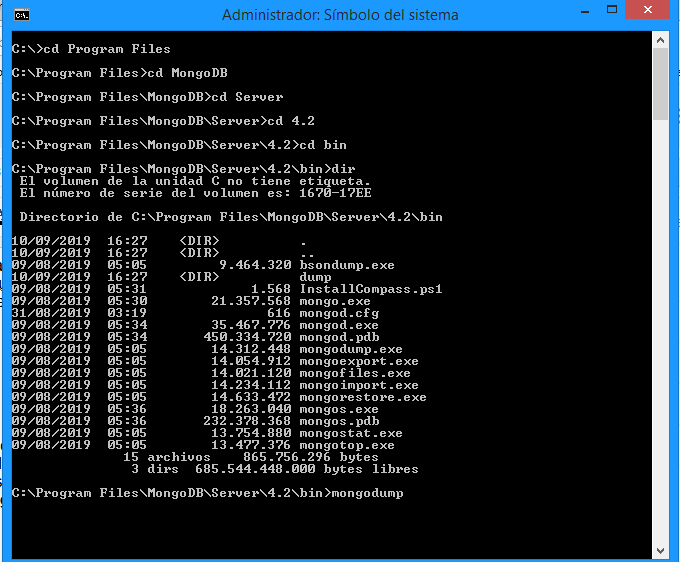Close the Administrador command prompt window

coord(647,10)
